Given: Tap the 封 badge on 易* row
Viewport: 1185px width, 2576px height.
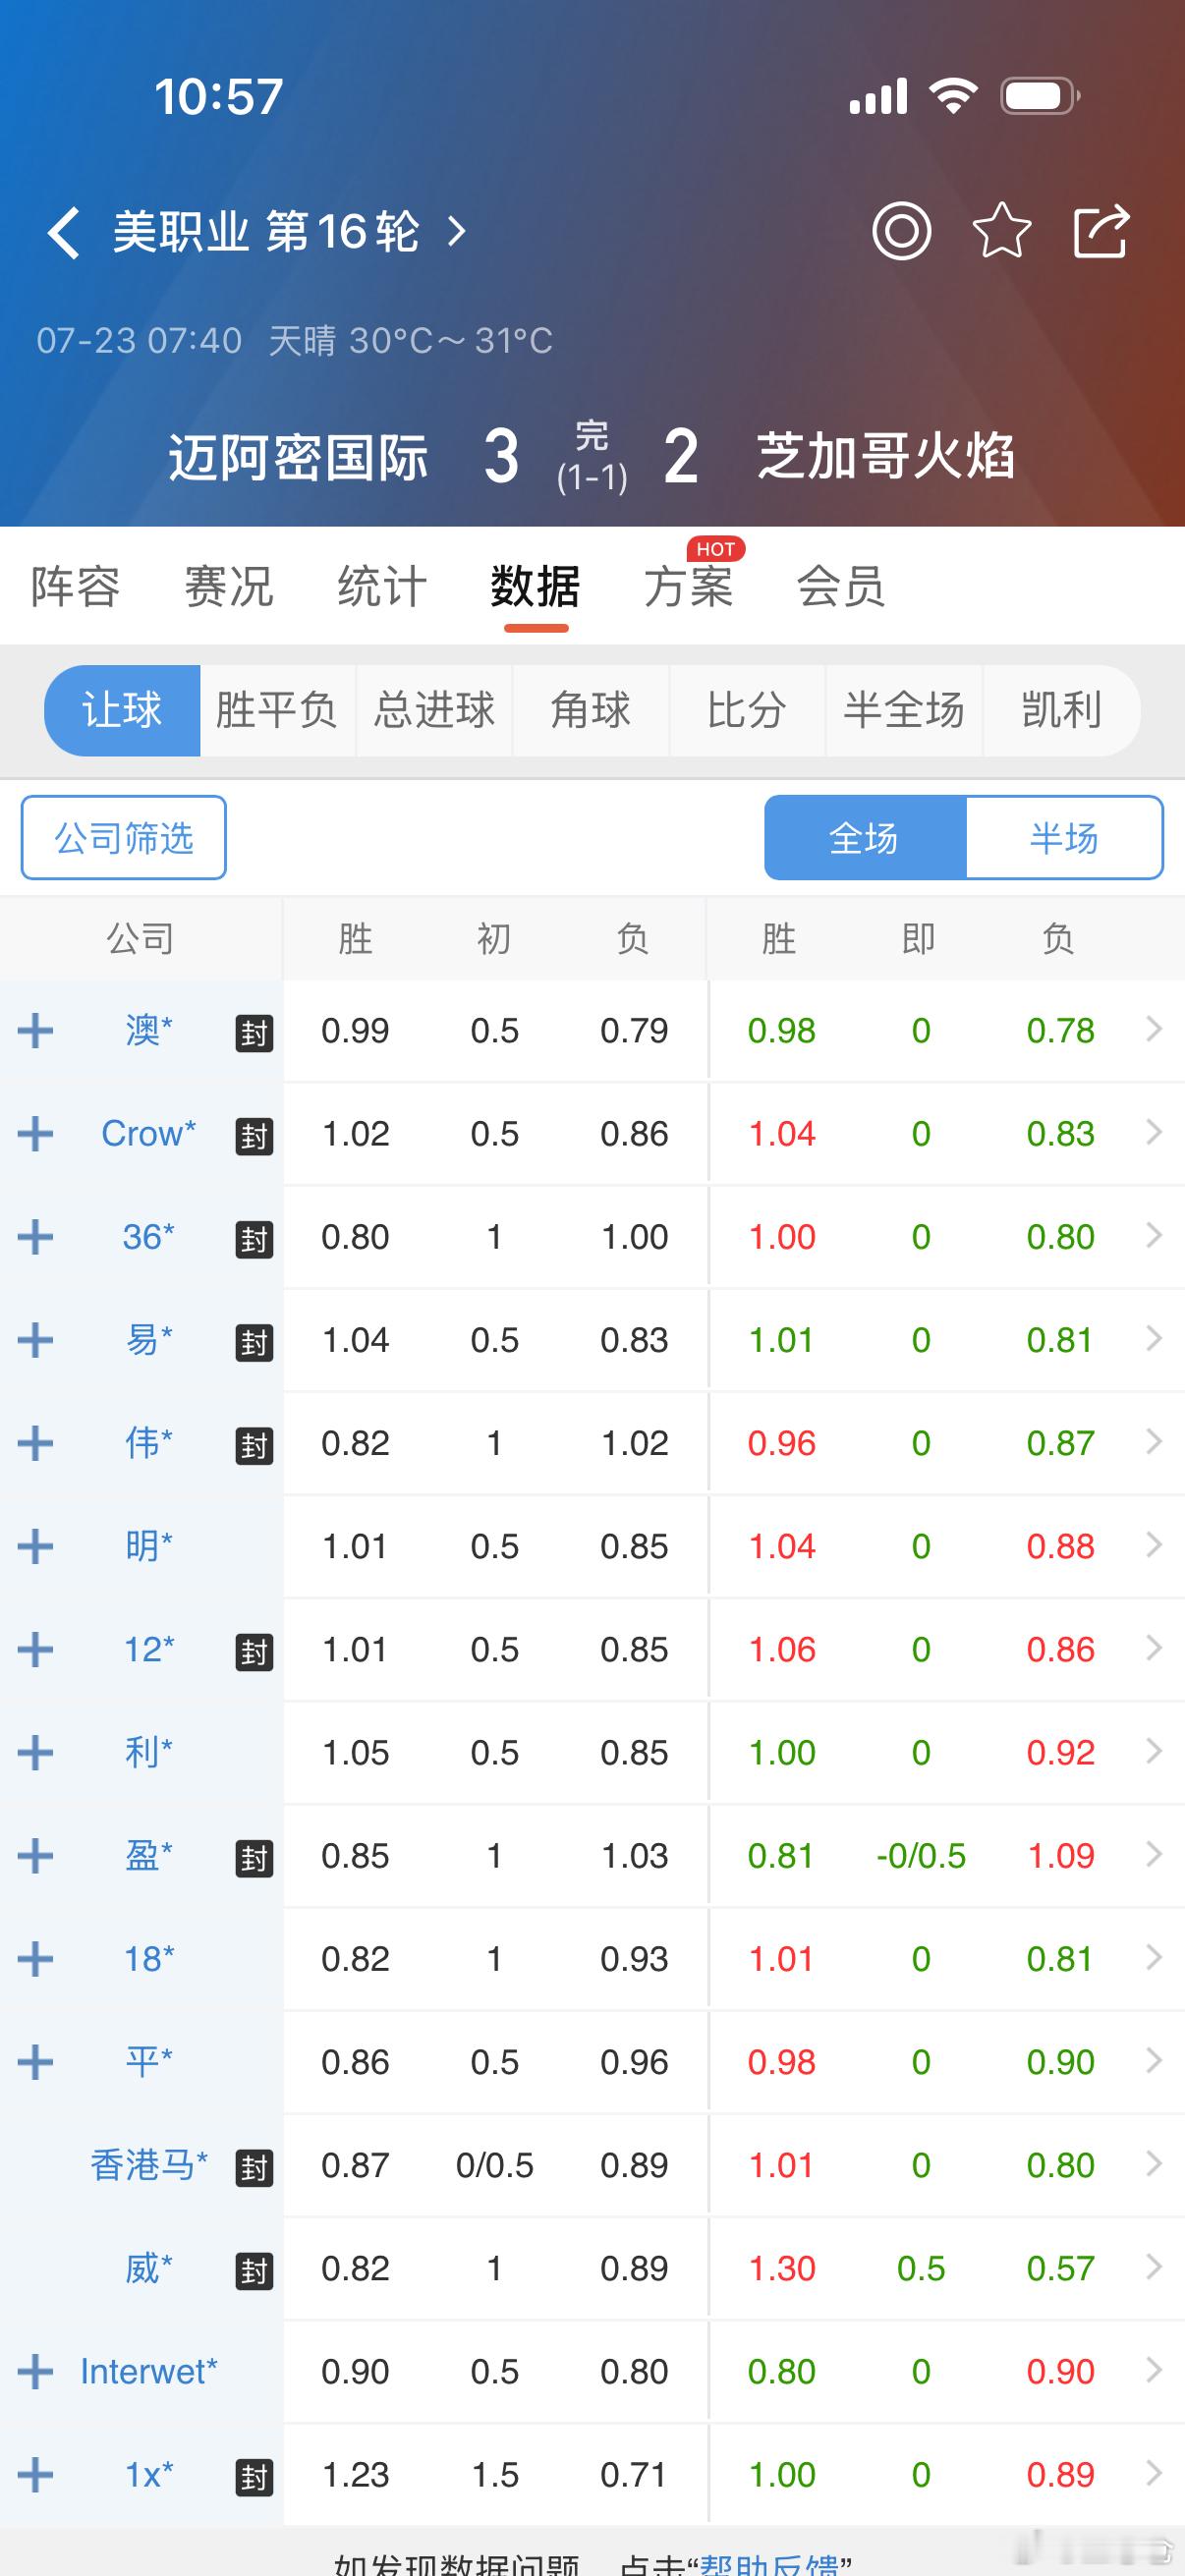Looking at the screenshot, I should tap(254, 1342).
